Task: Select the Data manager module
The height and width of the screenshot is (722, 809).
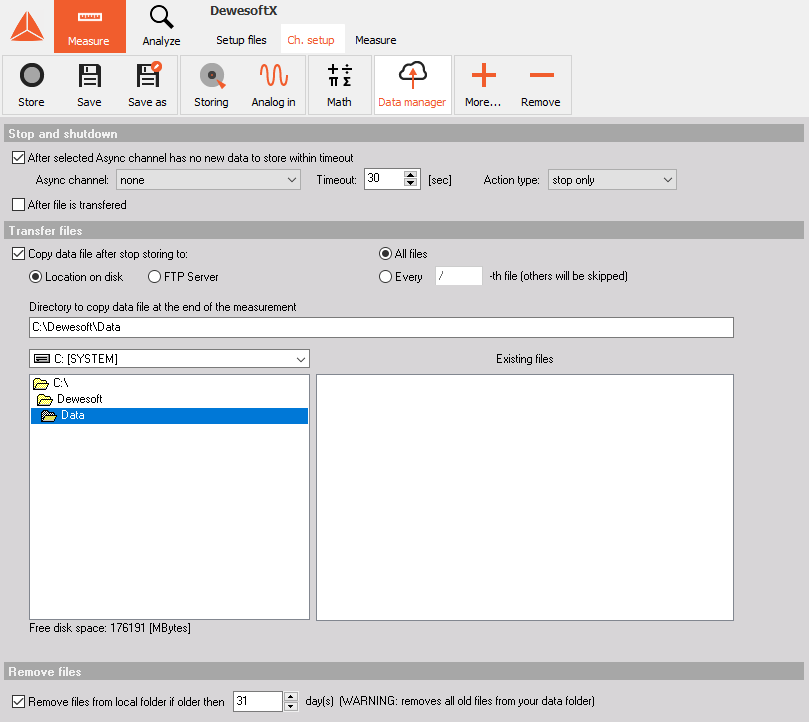Action: [x=412, y=85]
